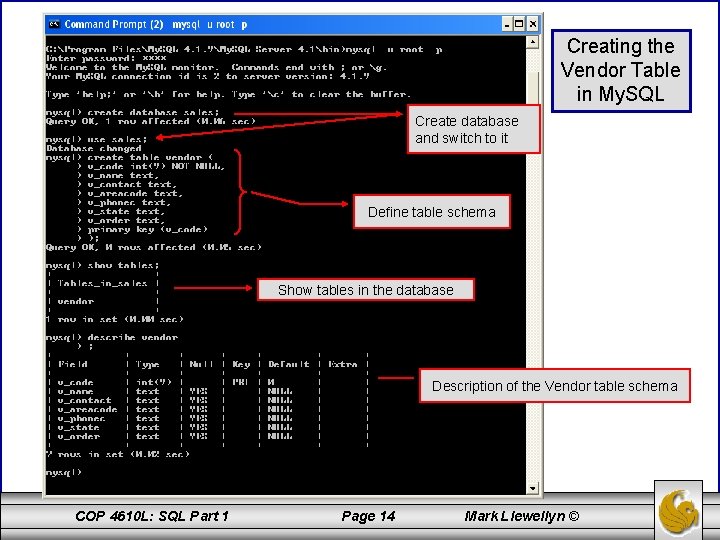Image resolution: width=720 pixels, height=540 pixels.
Task: Click the 'Default' column header
Action: point(288,364)
